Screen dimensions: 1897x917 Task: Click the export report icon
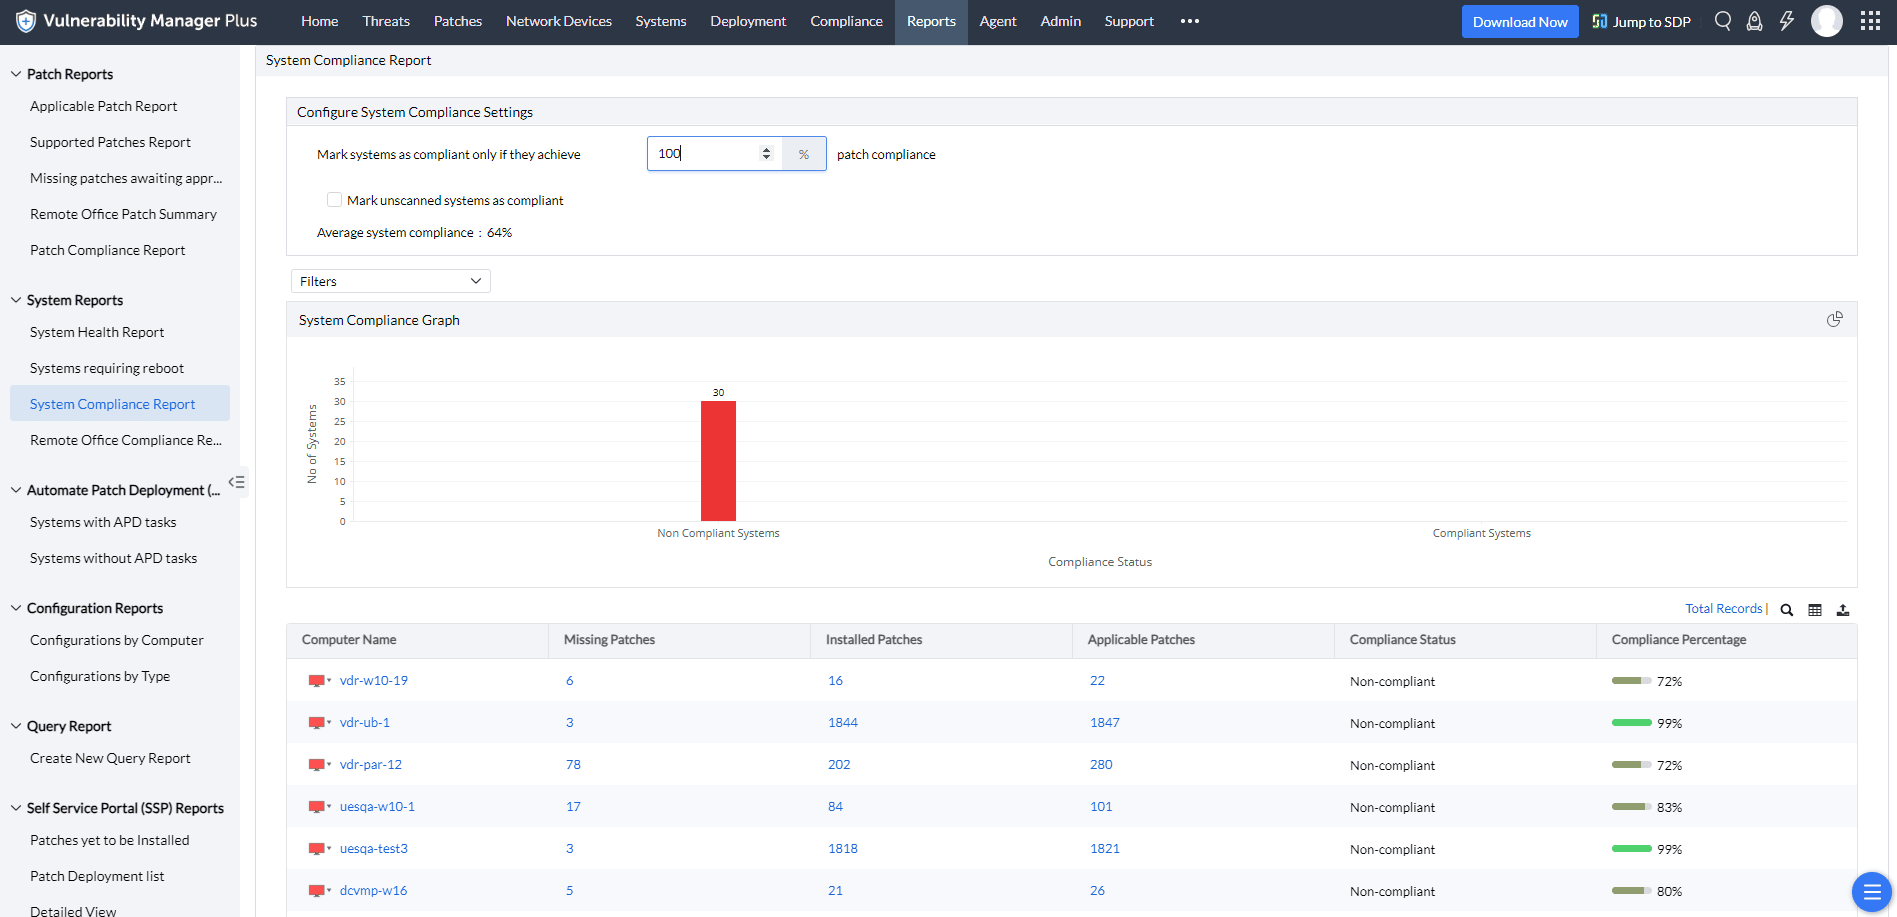coord(1842,610)
